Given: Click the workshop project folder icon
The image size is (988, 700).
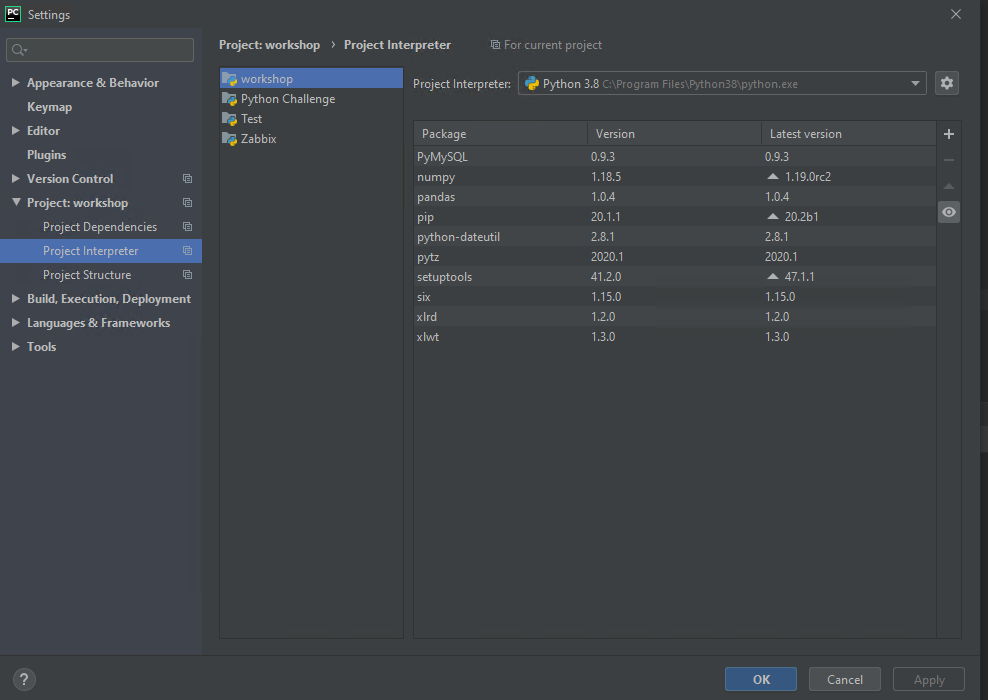Looking at the screenshot, I should [230, 79].
